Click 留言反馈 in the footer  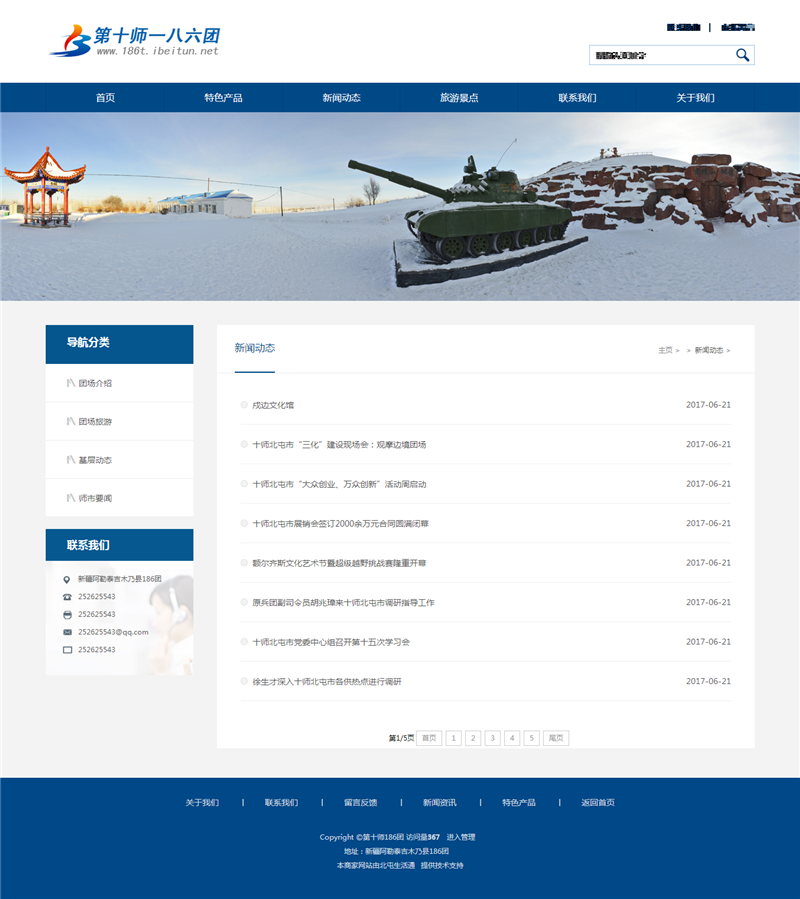pyautogui.click(x=360, y=802)
